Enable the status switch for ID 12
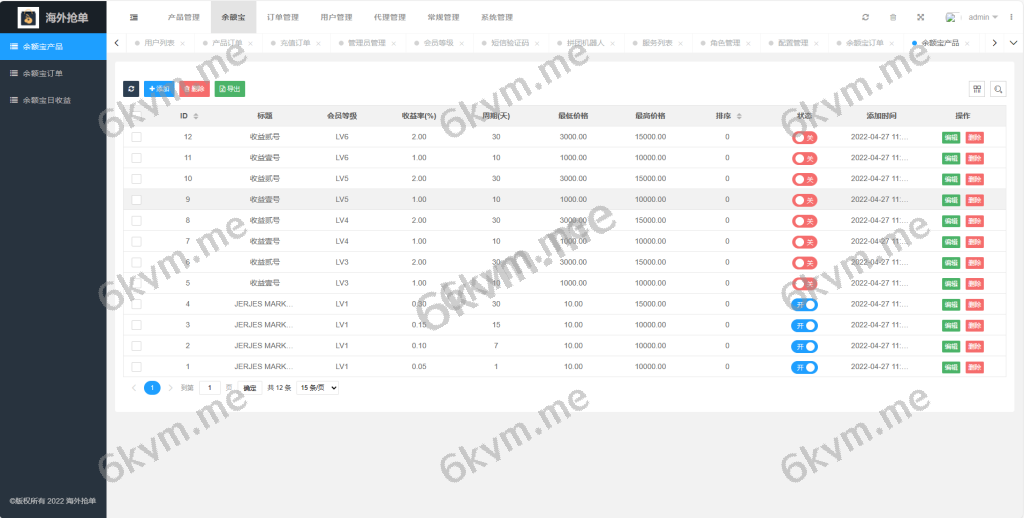Image resolution: width=1024 pixels, height=518 pixels. [805, 137]
